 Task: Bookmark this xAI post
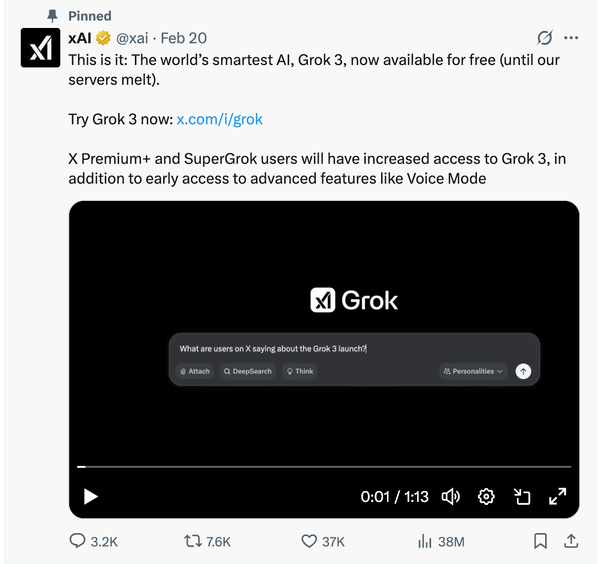[x=540, y=541]
